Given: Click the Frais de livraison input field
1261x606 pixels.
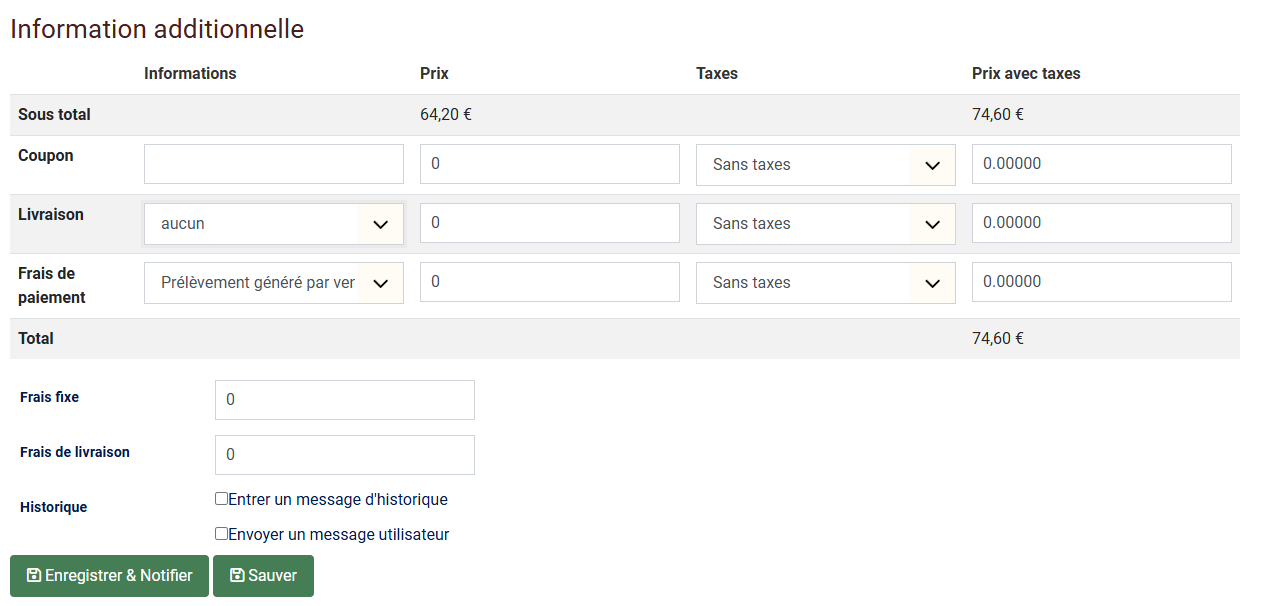Looking at the screenshot, I should coord(344,455).
